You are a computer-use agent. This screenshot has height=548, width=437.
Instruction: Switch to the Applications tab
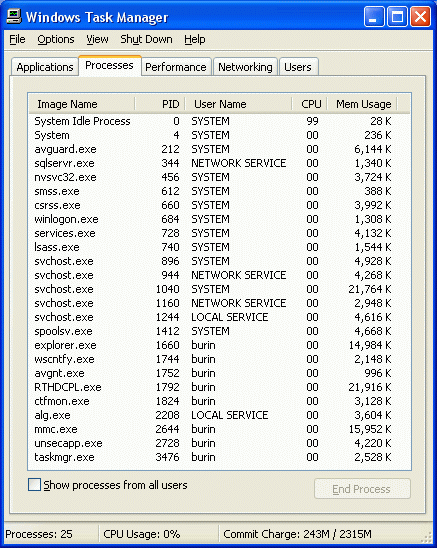click(x=45, y=67)
